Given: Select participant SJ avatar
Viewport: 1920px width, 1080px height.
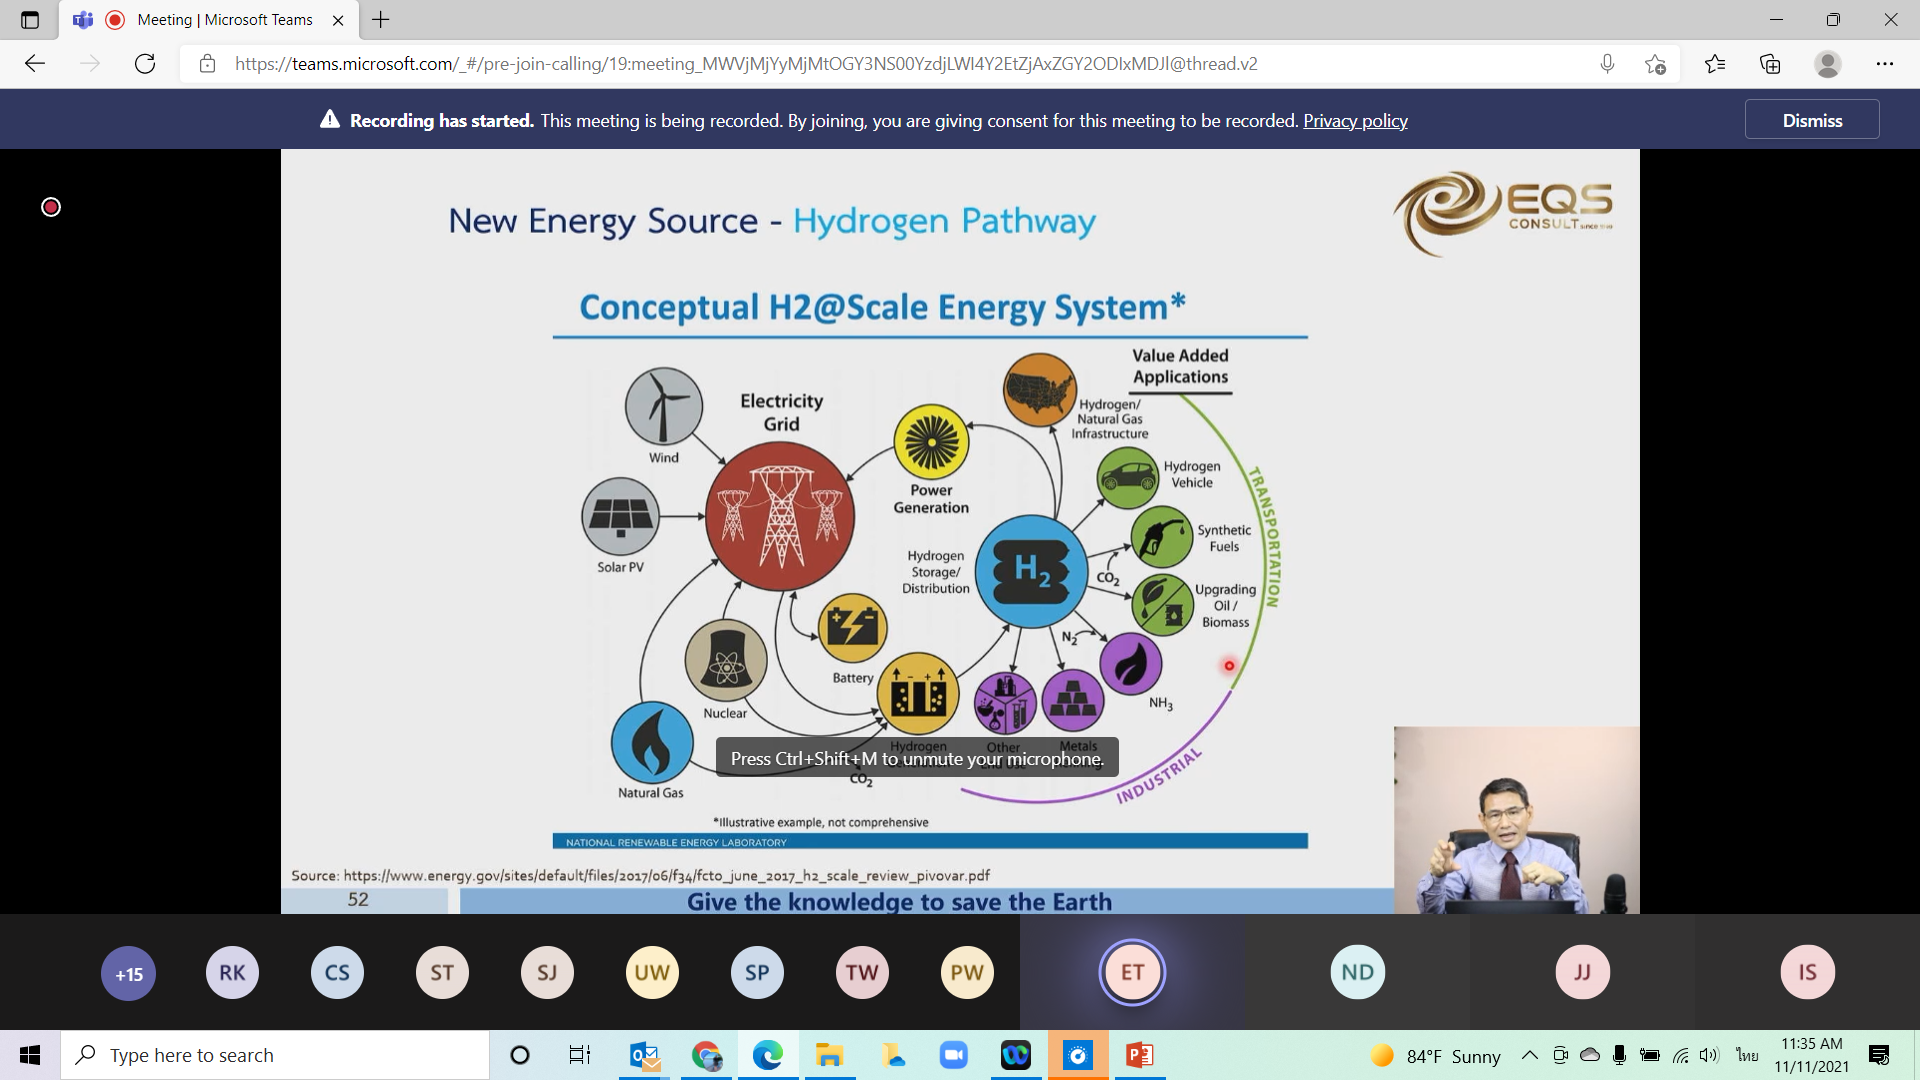Looking at the screenshot, I should point(547,973).
